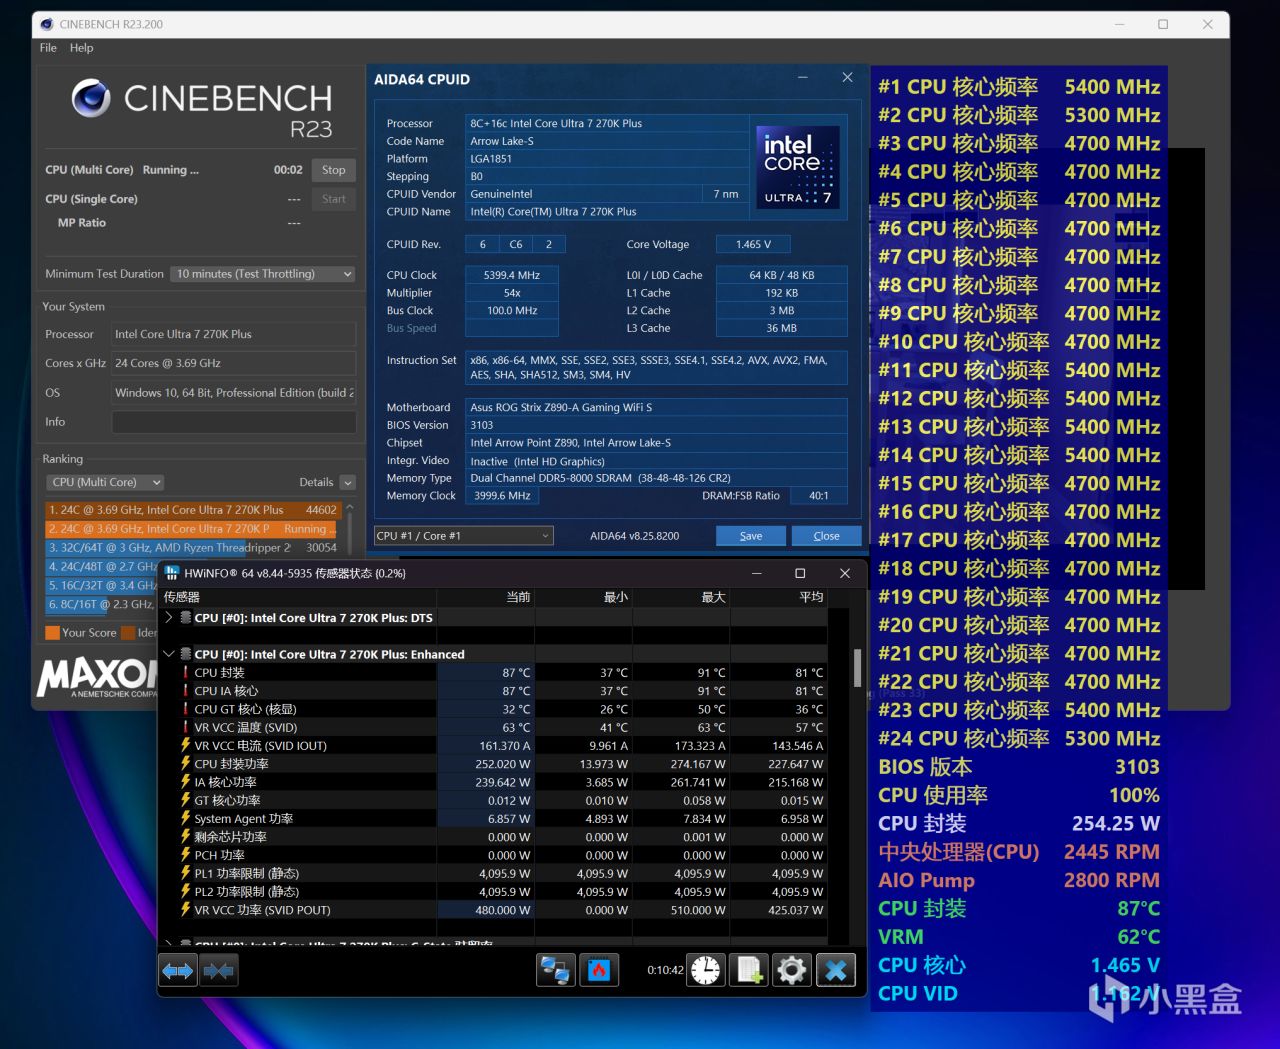
Task: Click lightning icon beside IA 核心功率
Action: pos(186,782)
